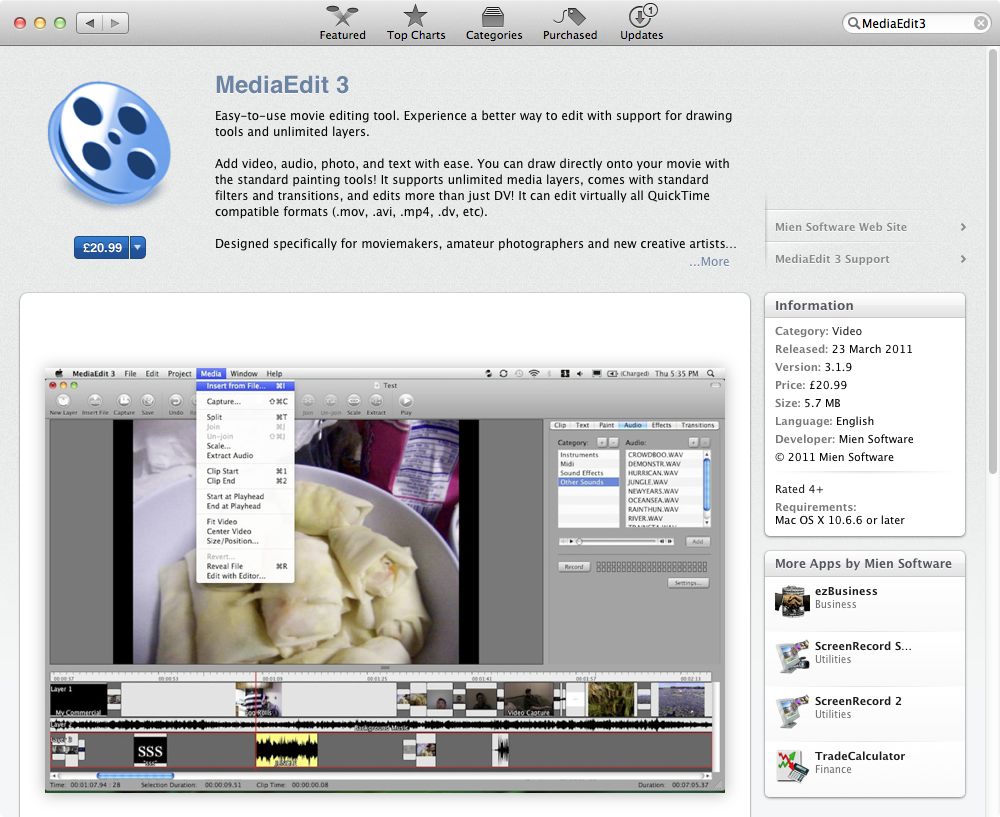Viewport: 1000px width, 817px height.
Task: Click the Settings... button in the screenshot
Action: pos(688,583)
